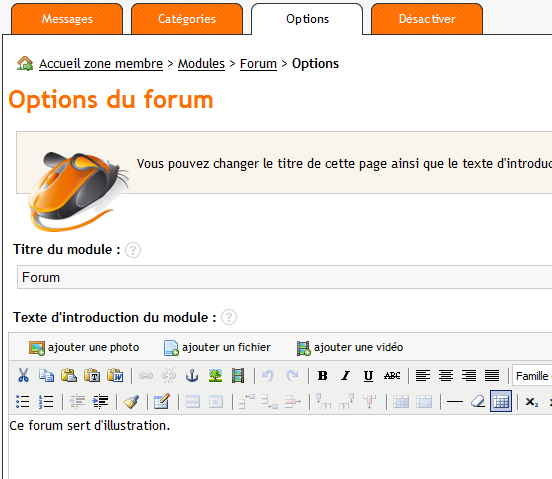The height and width of the screenshot is (479, 552).
Task: Click the 'Options du forum' heading
Action: [x=111, y=100]
